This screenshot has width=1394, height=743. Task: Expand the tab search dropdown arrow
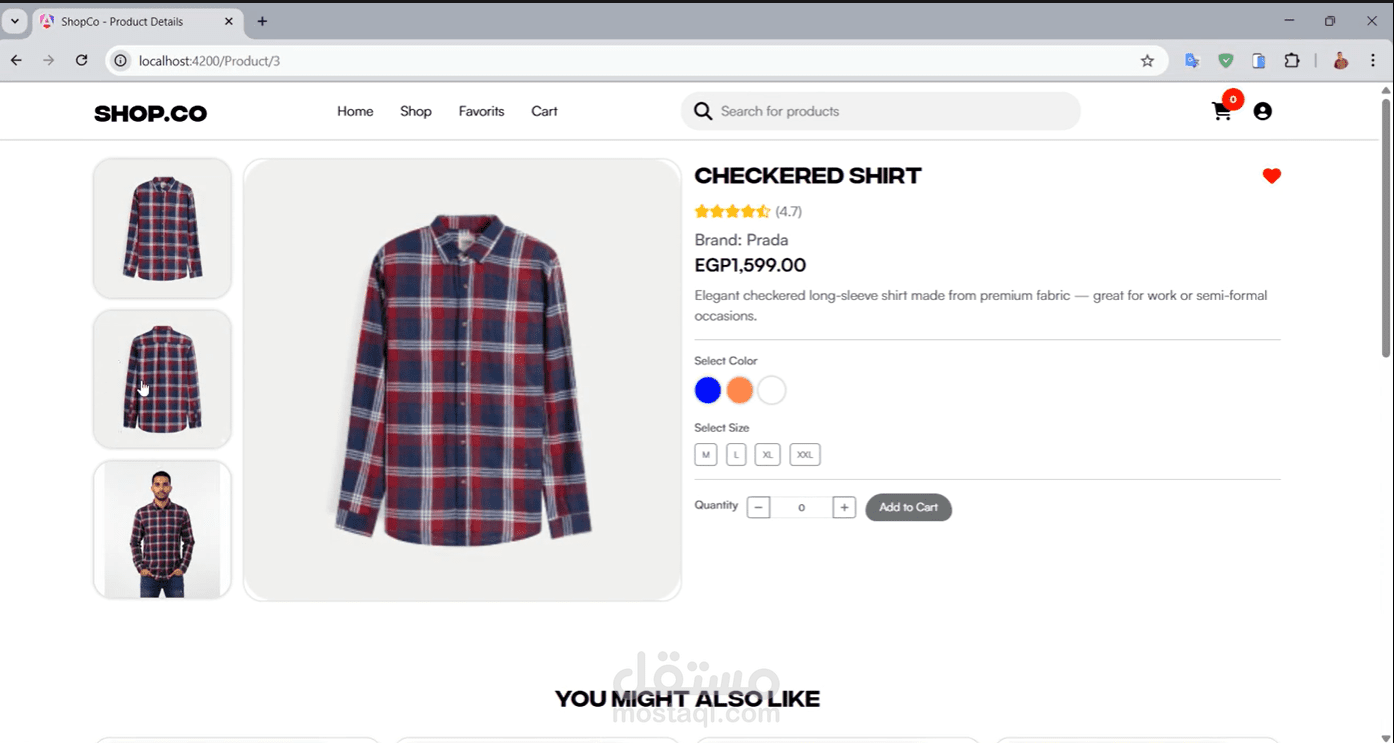point(15,21)
